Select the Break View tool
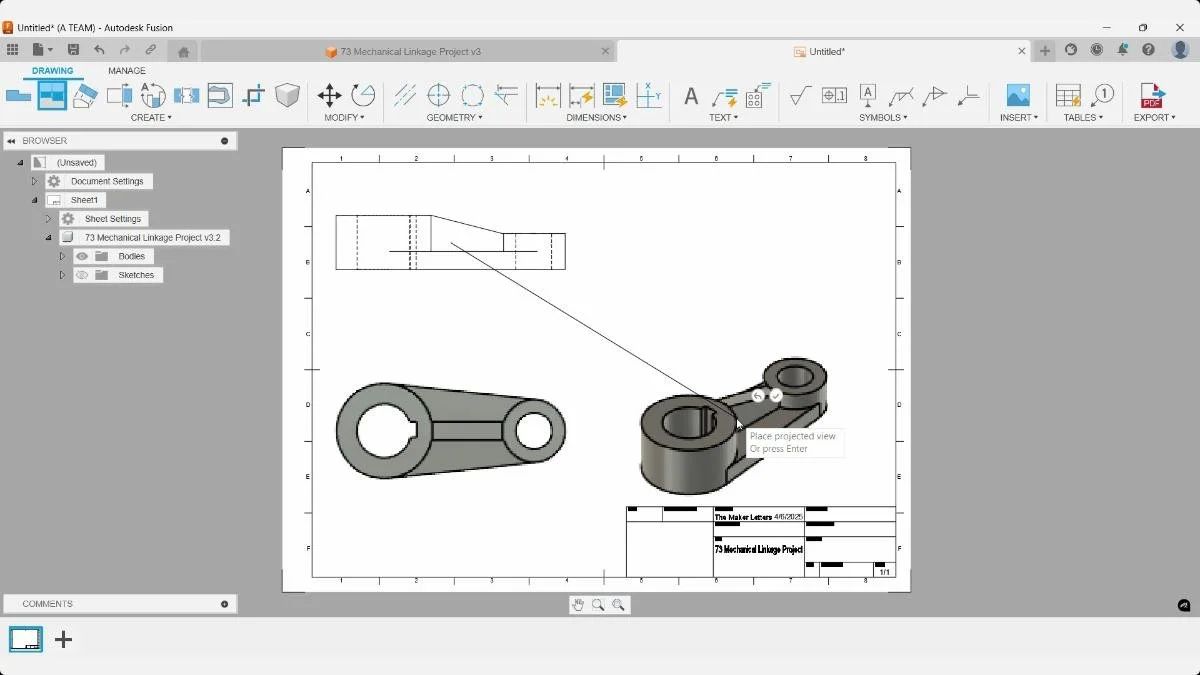The image size is (1200, 675). point(186,96)
